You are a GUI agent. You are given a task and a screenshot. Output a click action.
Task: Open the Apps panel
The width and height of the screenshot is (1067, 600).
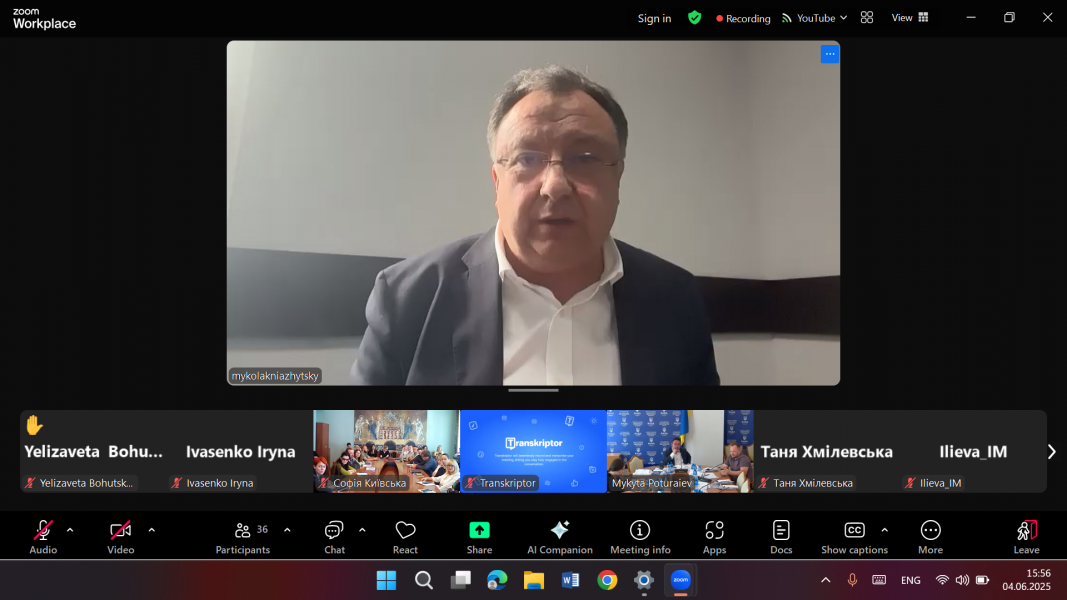tap(714, 536)
